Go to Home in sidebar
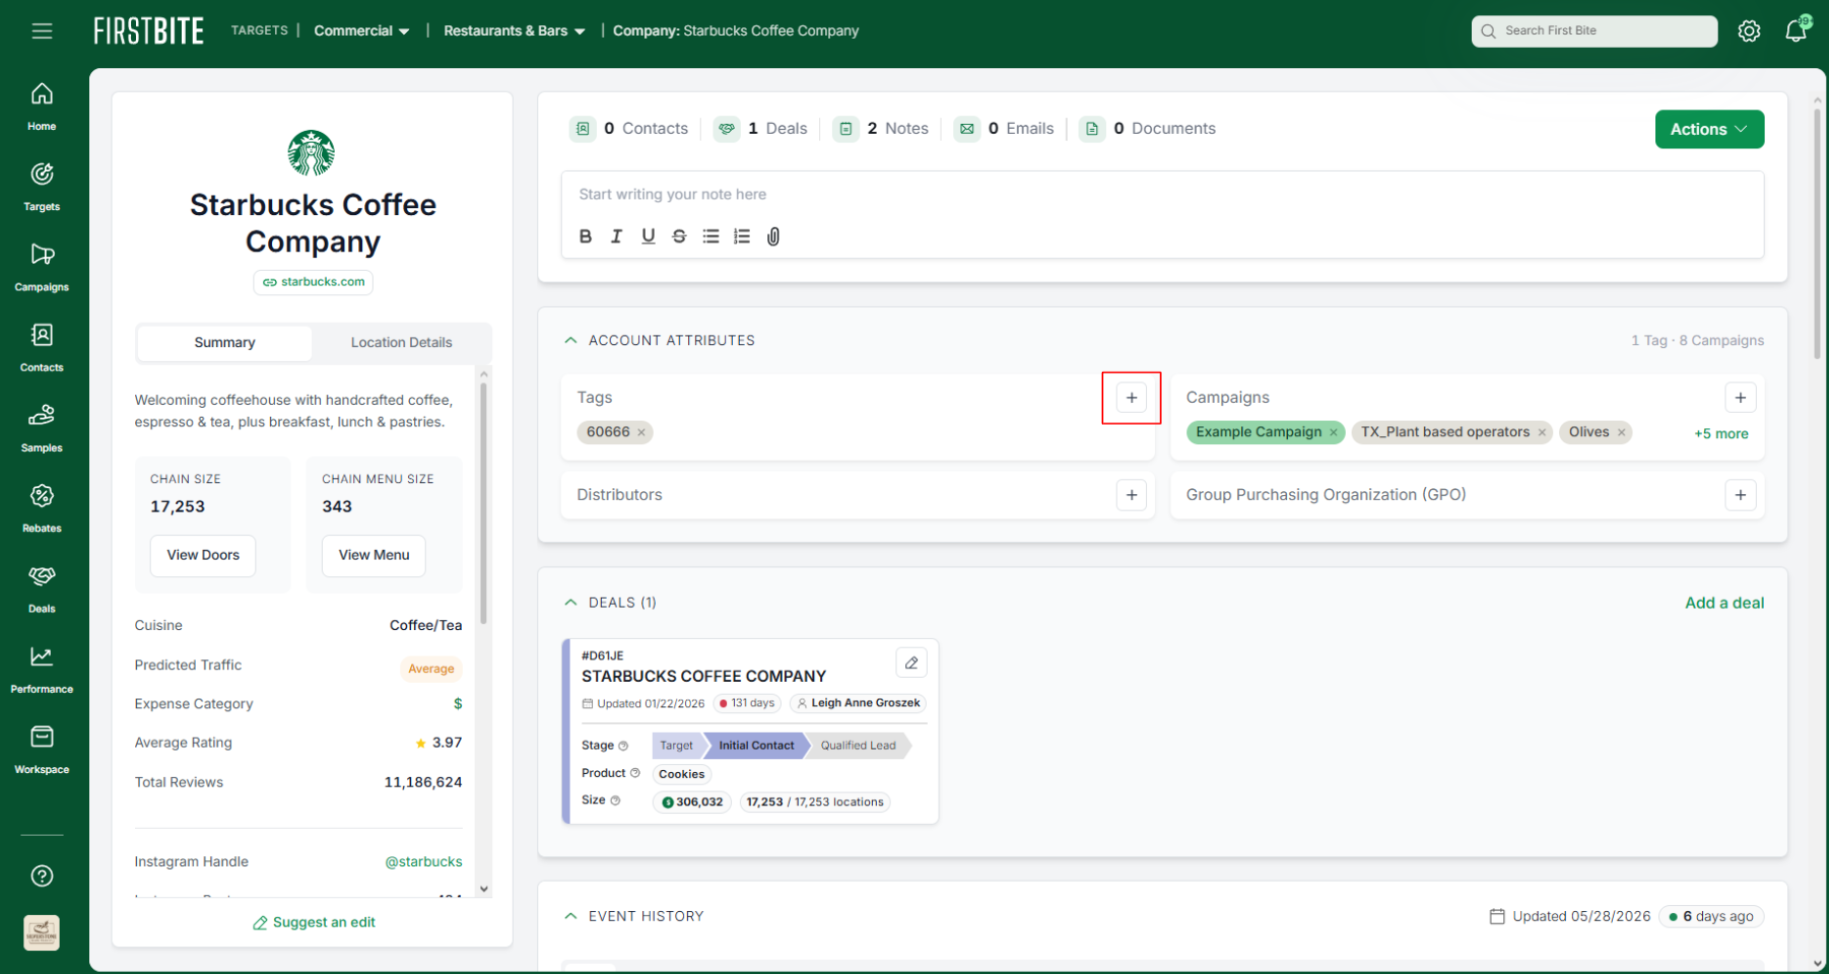This screenshot has height=974, width=1829. click(42, 106)
